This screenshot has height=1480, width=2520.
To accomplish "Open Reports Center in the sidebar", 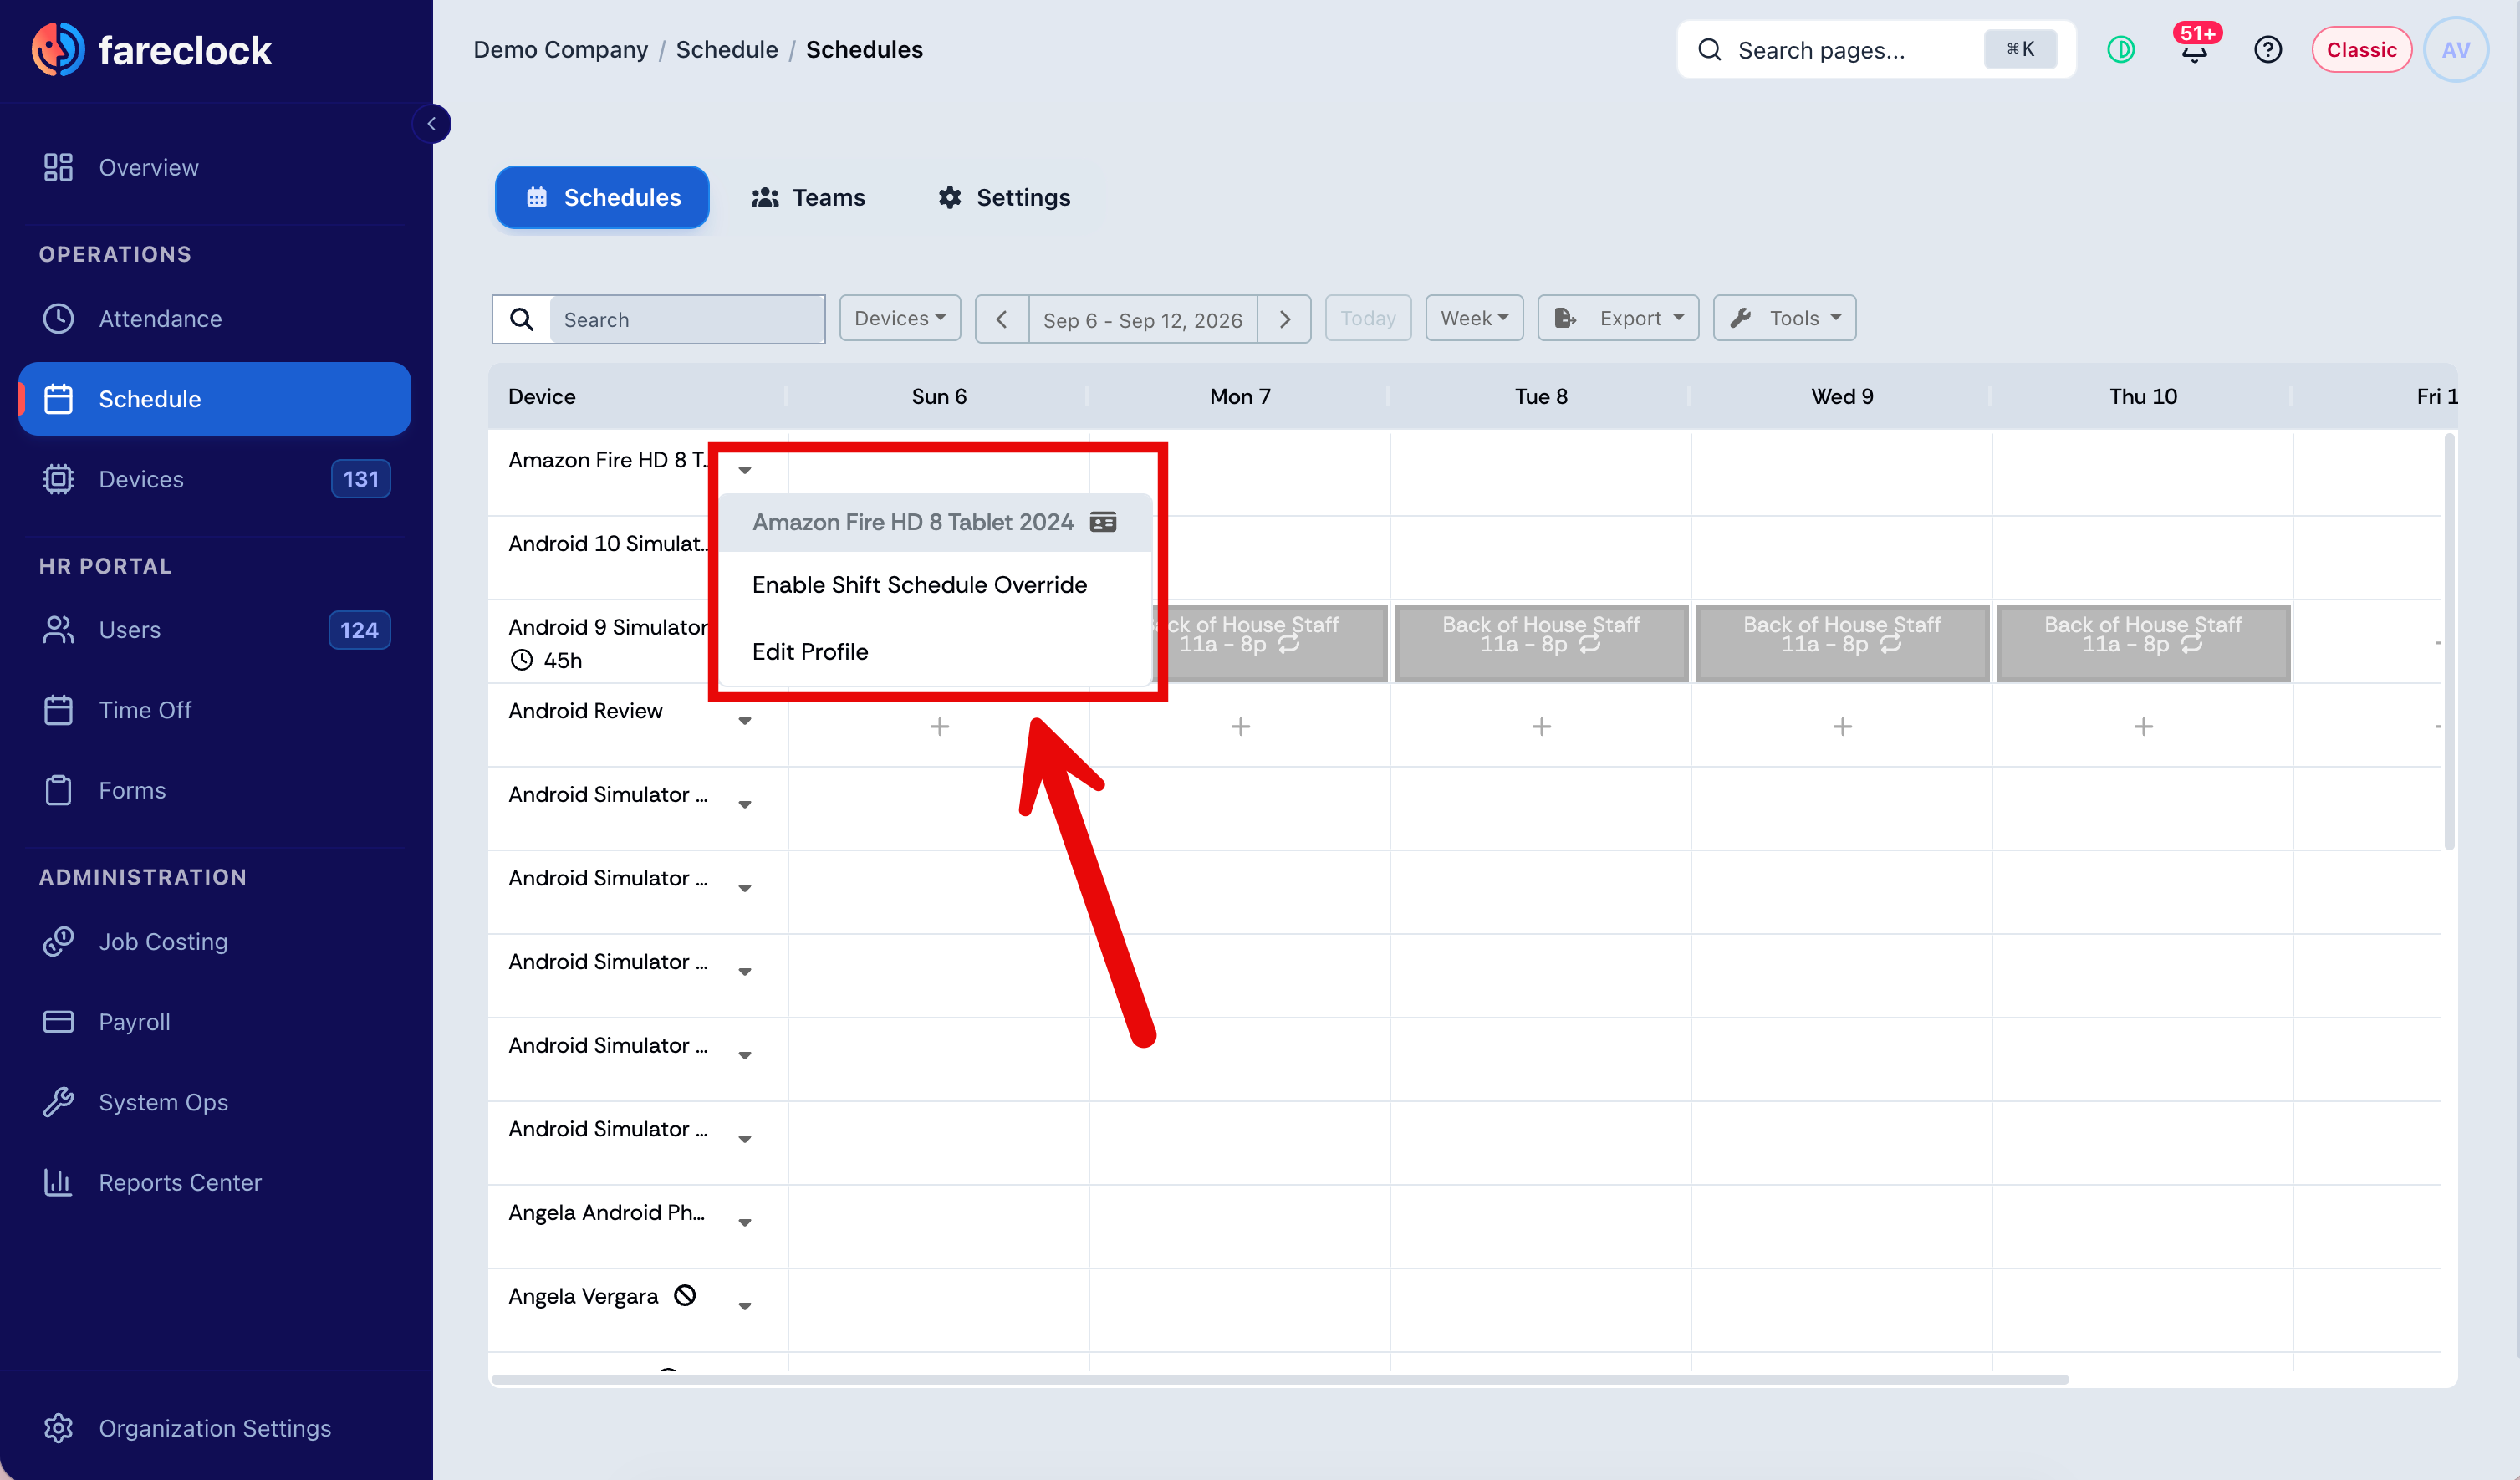I will coord(180,1182).
